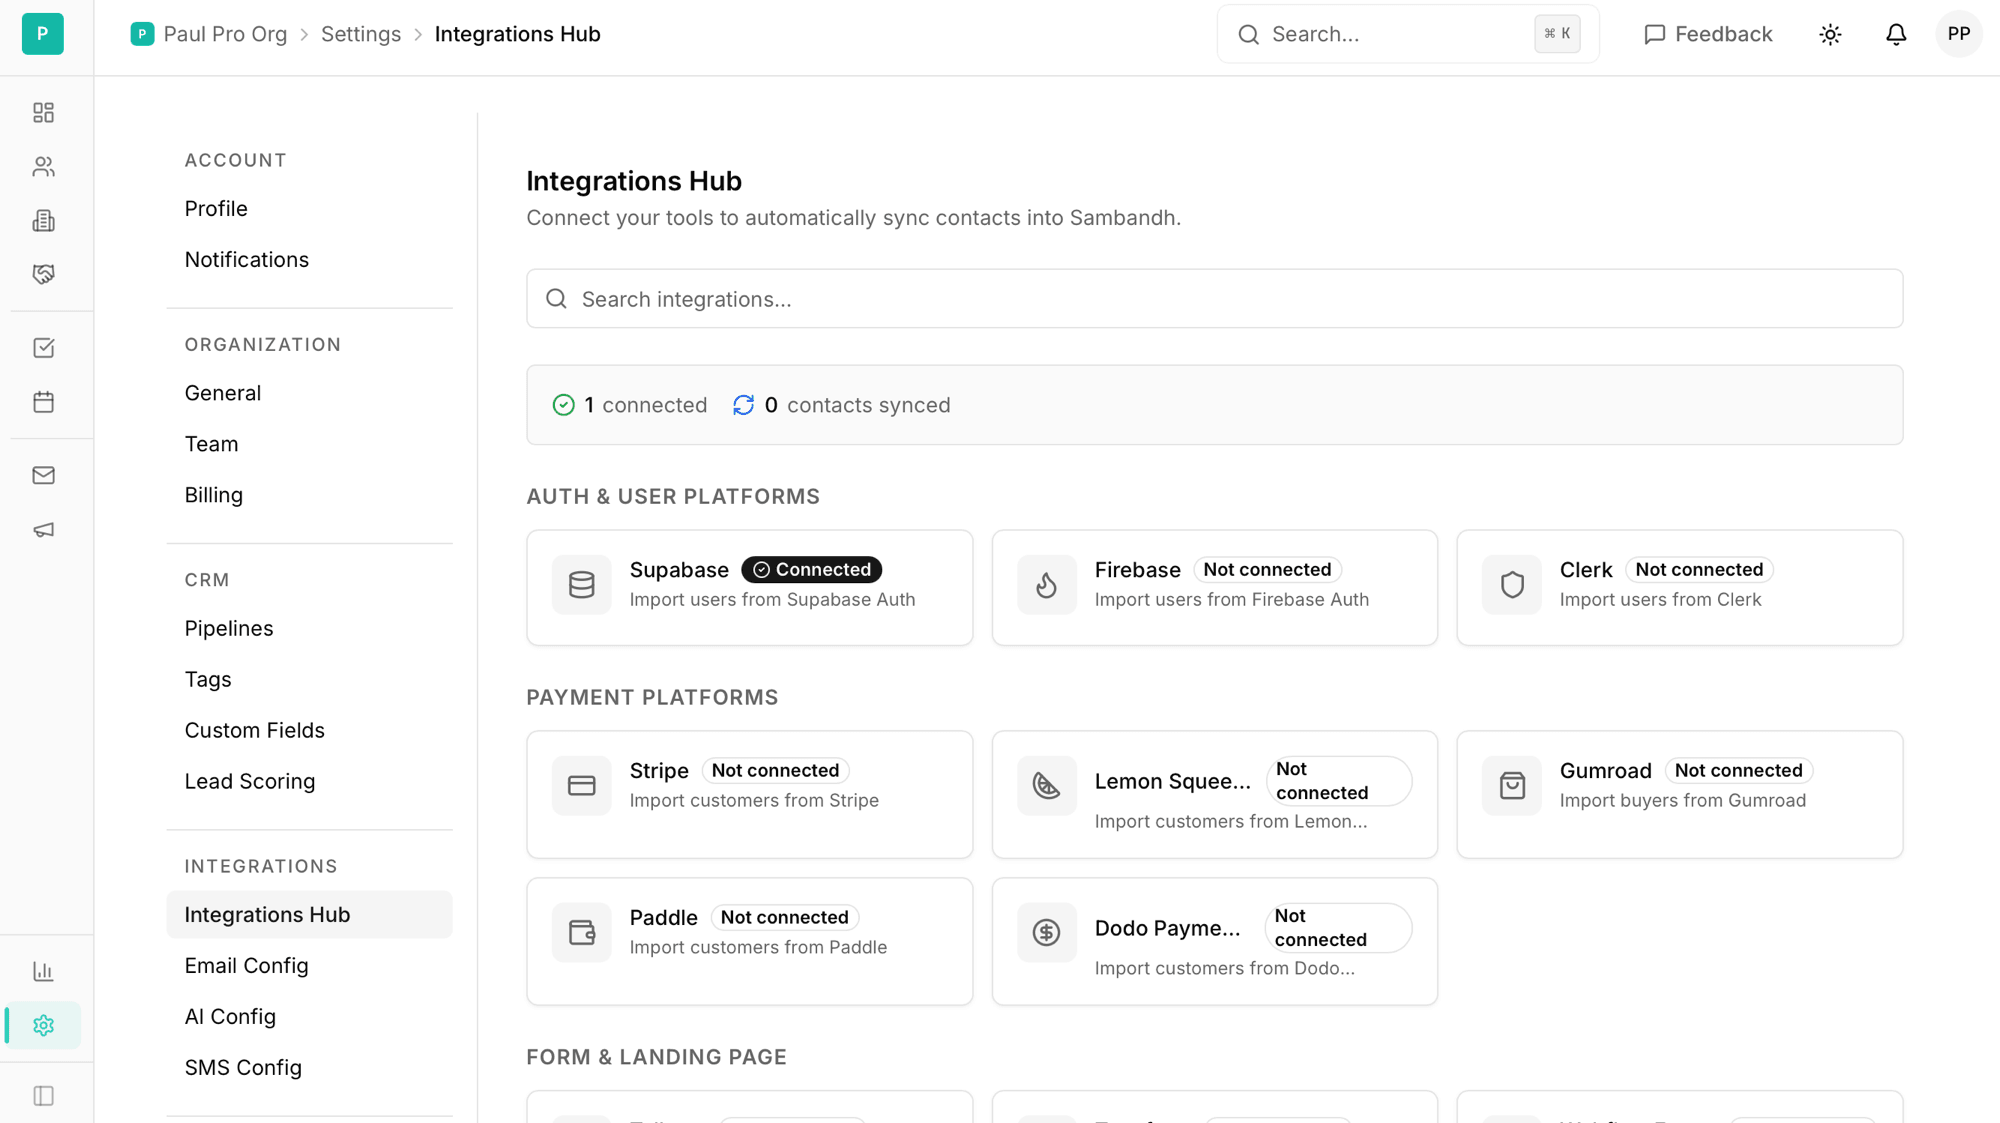The image size is (2000, 1123).
Task: Click the 'AUTH & USER PLATFORMS' heading
Action: (x=673, y=496)
